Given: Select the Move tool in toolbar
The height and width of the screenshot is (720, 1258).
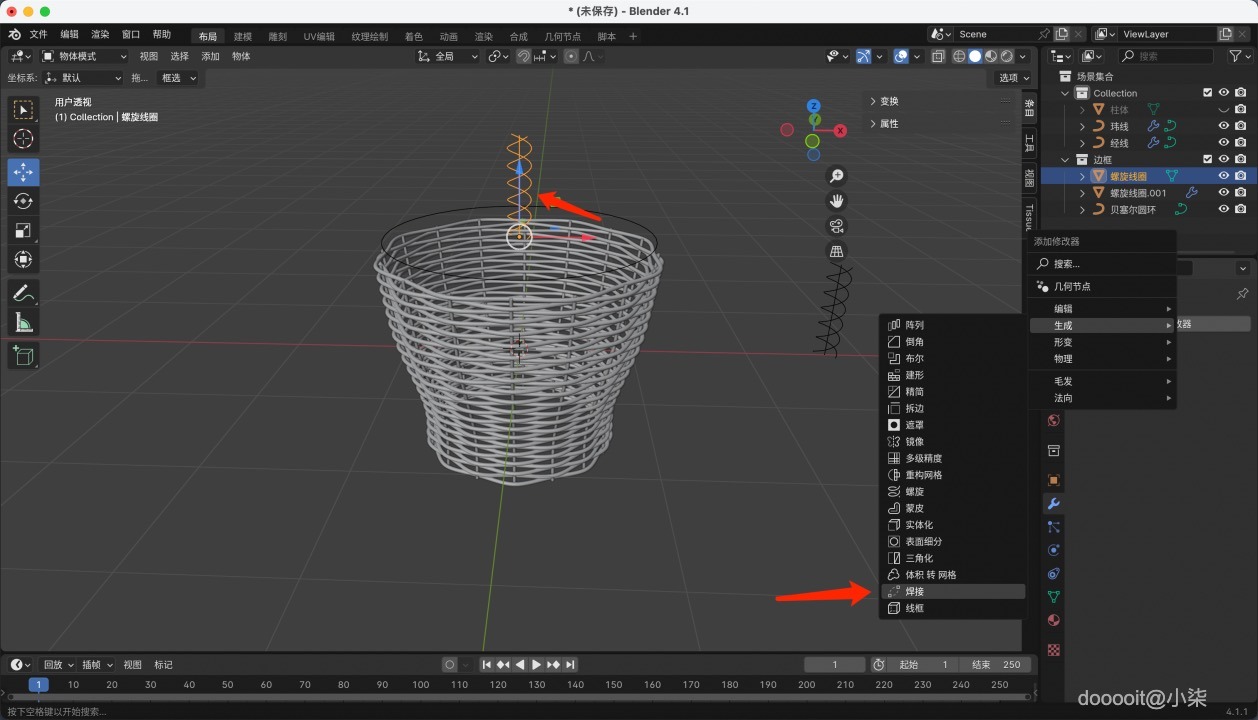Looking at the screenshot, I should (x=23, y=172).
